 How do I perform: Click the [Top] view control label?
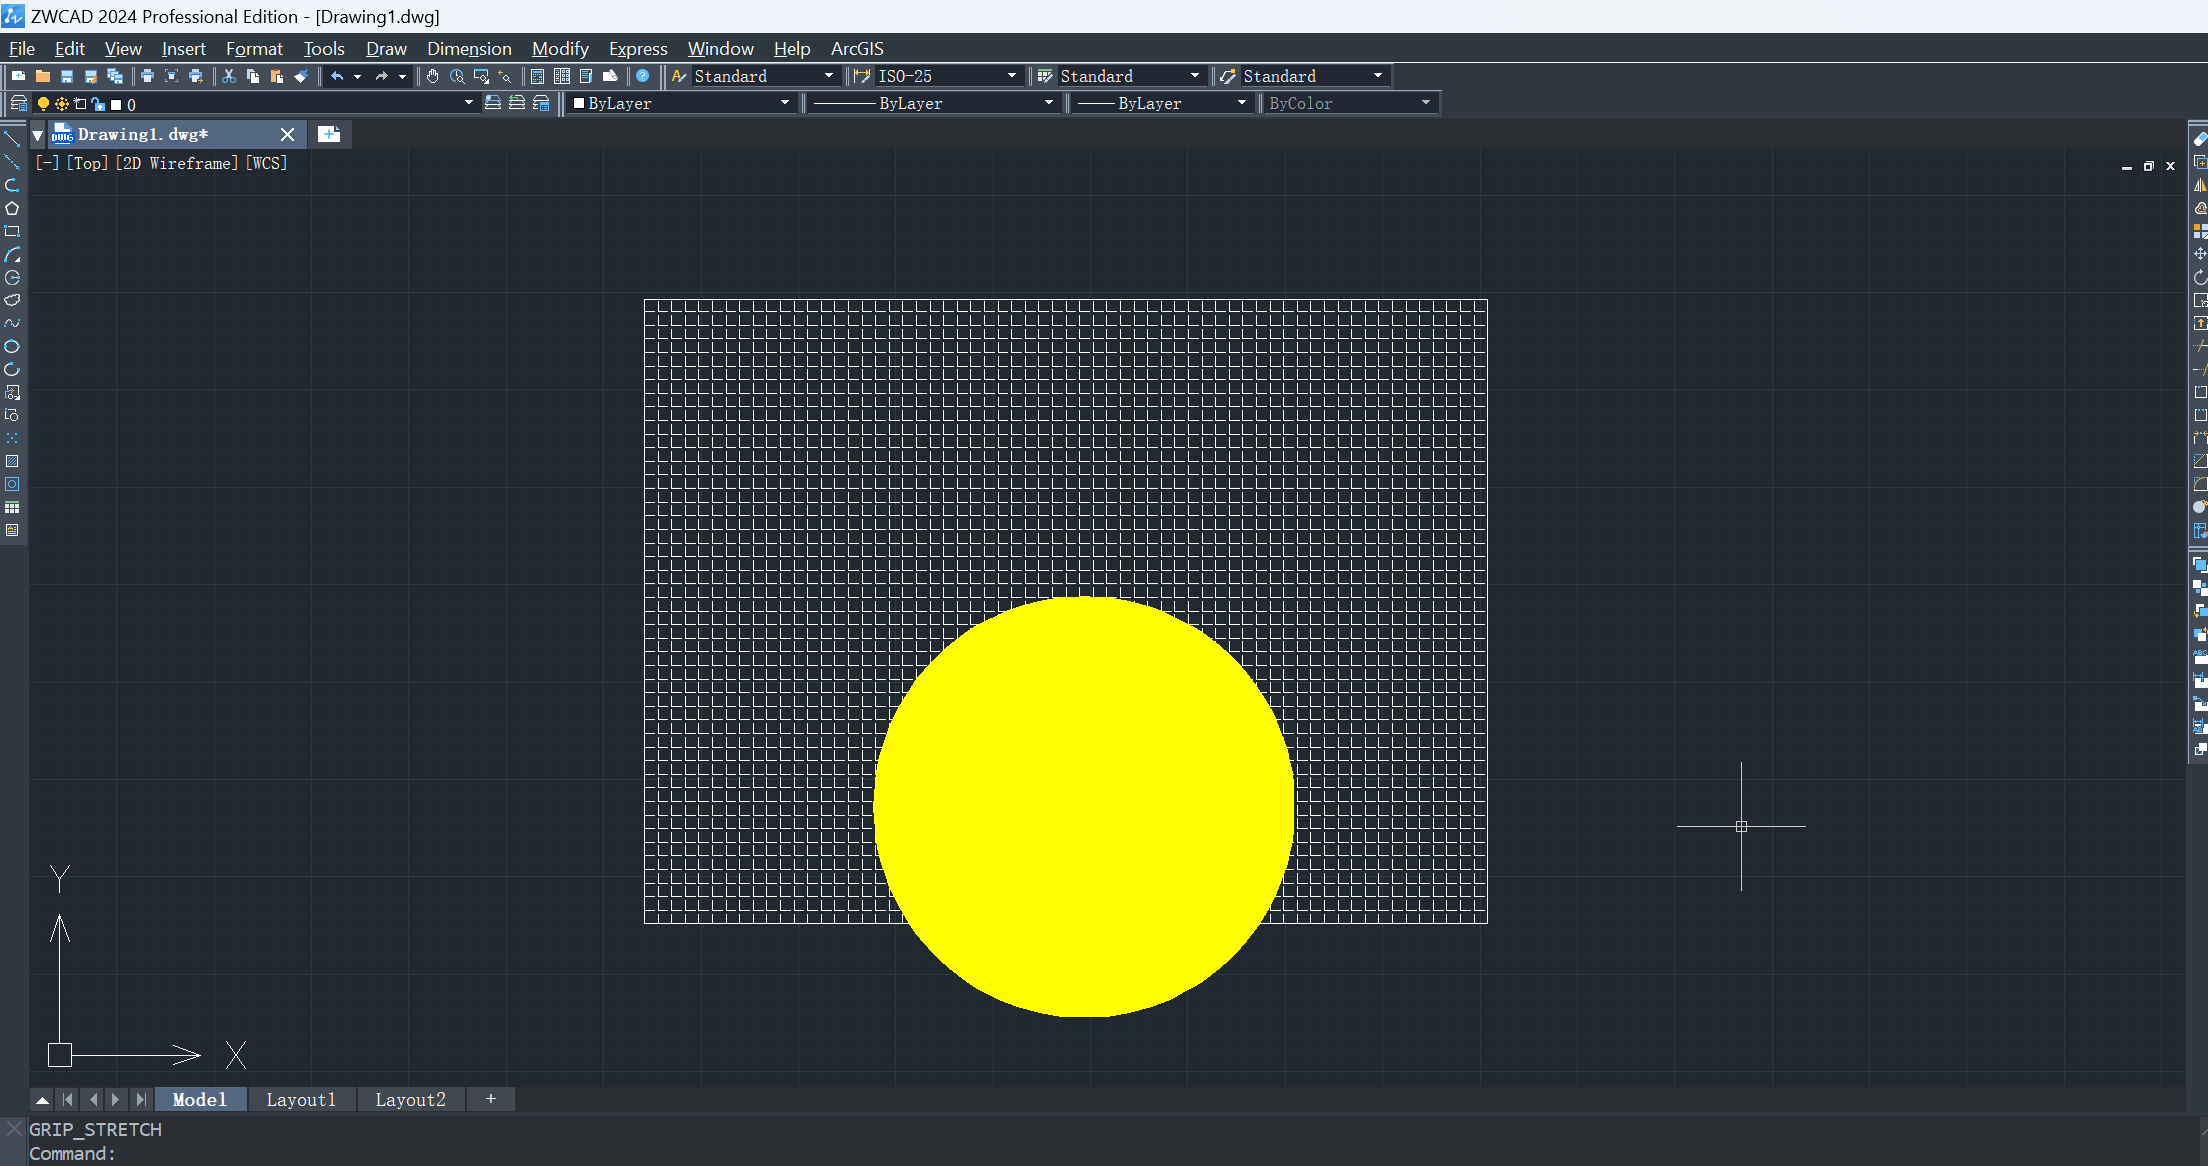[87, 163]
